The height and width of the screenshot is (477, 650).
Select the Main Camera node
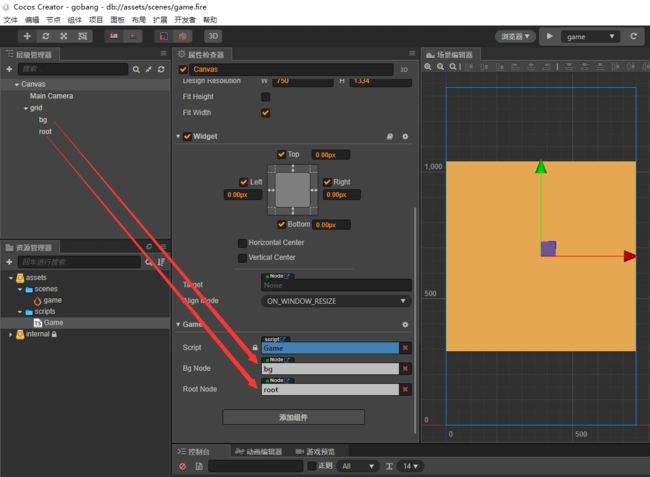[x=51, y=96]
